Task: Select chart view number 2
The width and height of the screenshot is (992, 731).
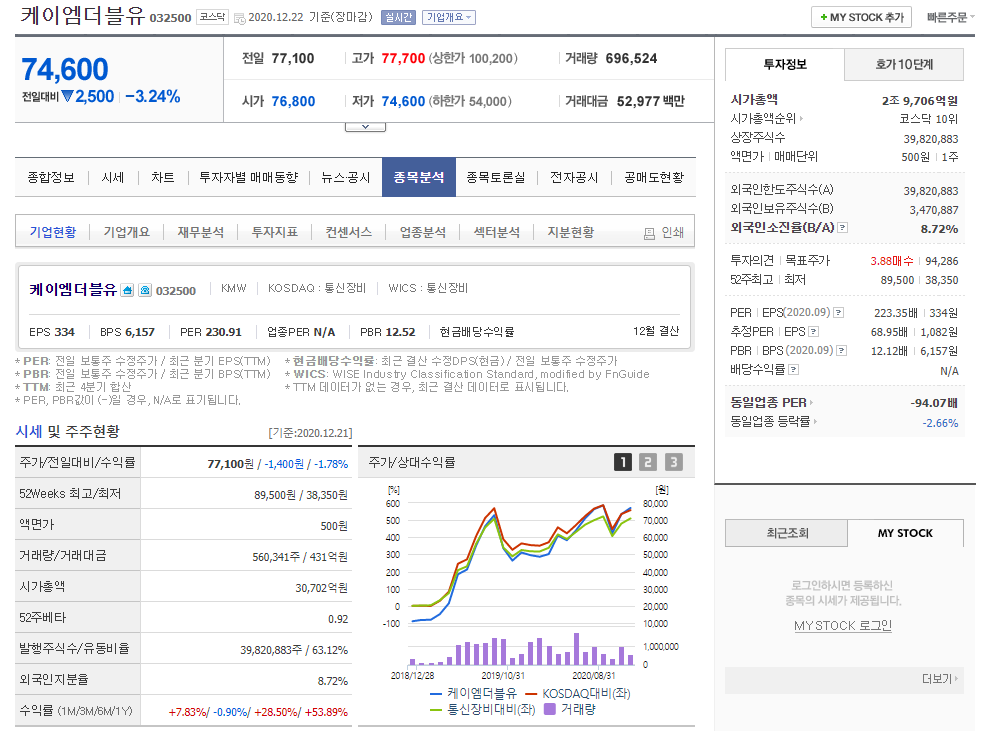Action: 648,462
